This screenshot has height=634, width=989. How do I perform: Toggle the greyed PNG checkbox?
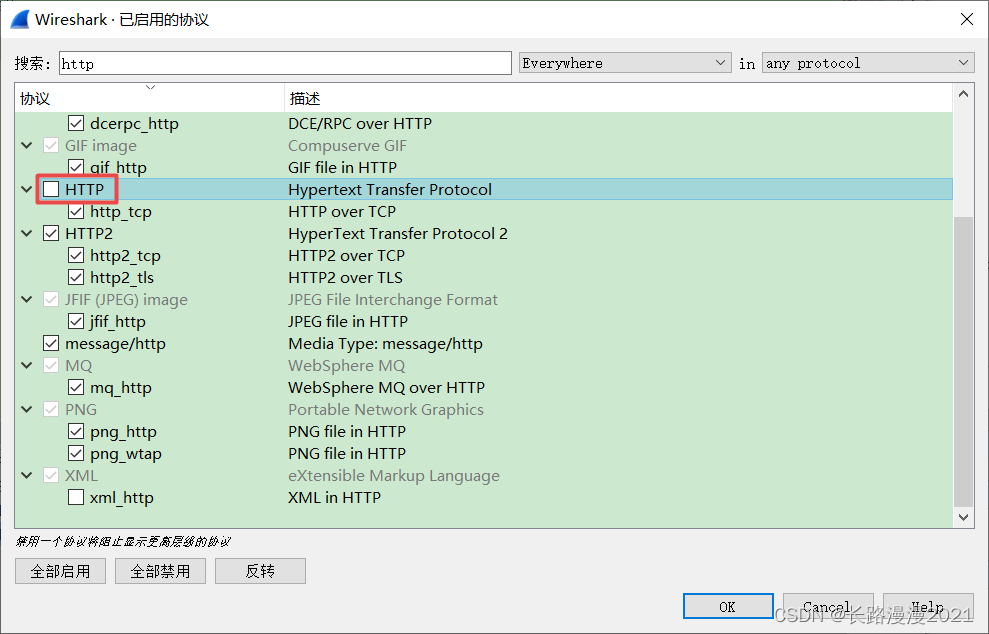click(51, 409)
